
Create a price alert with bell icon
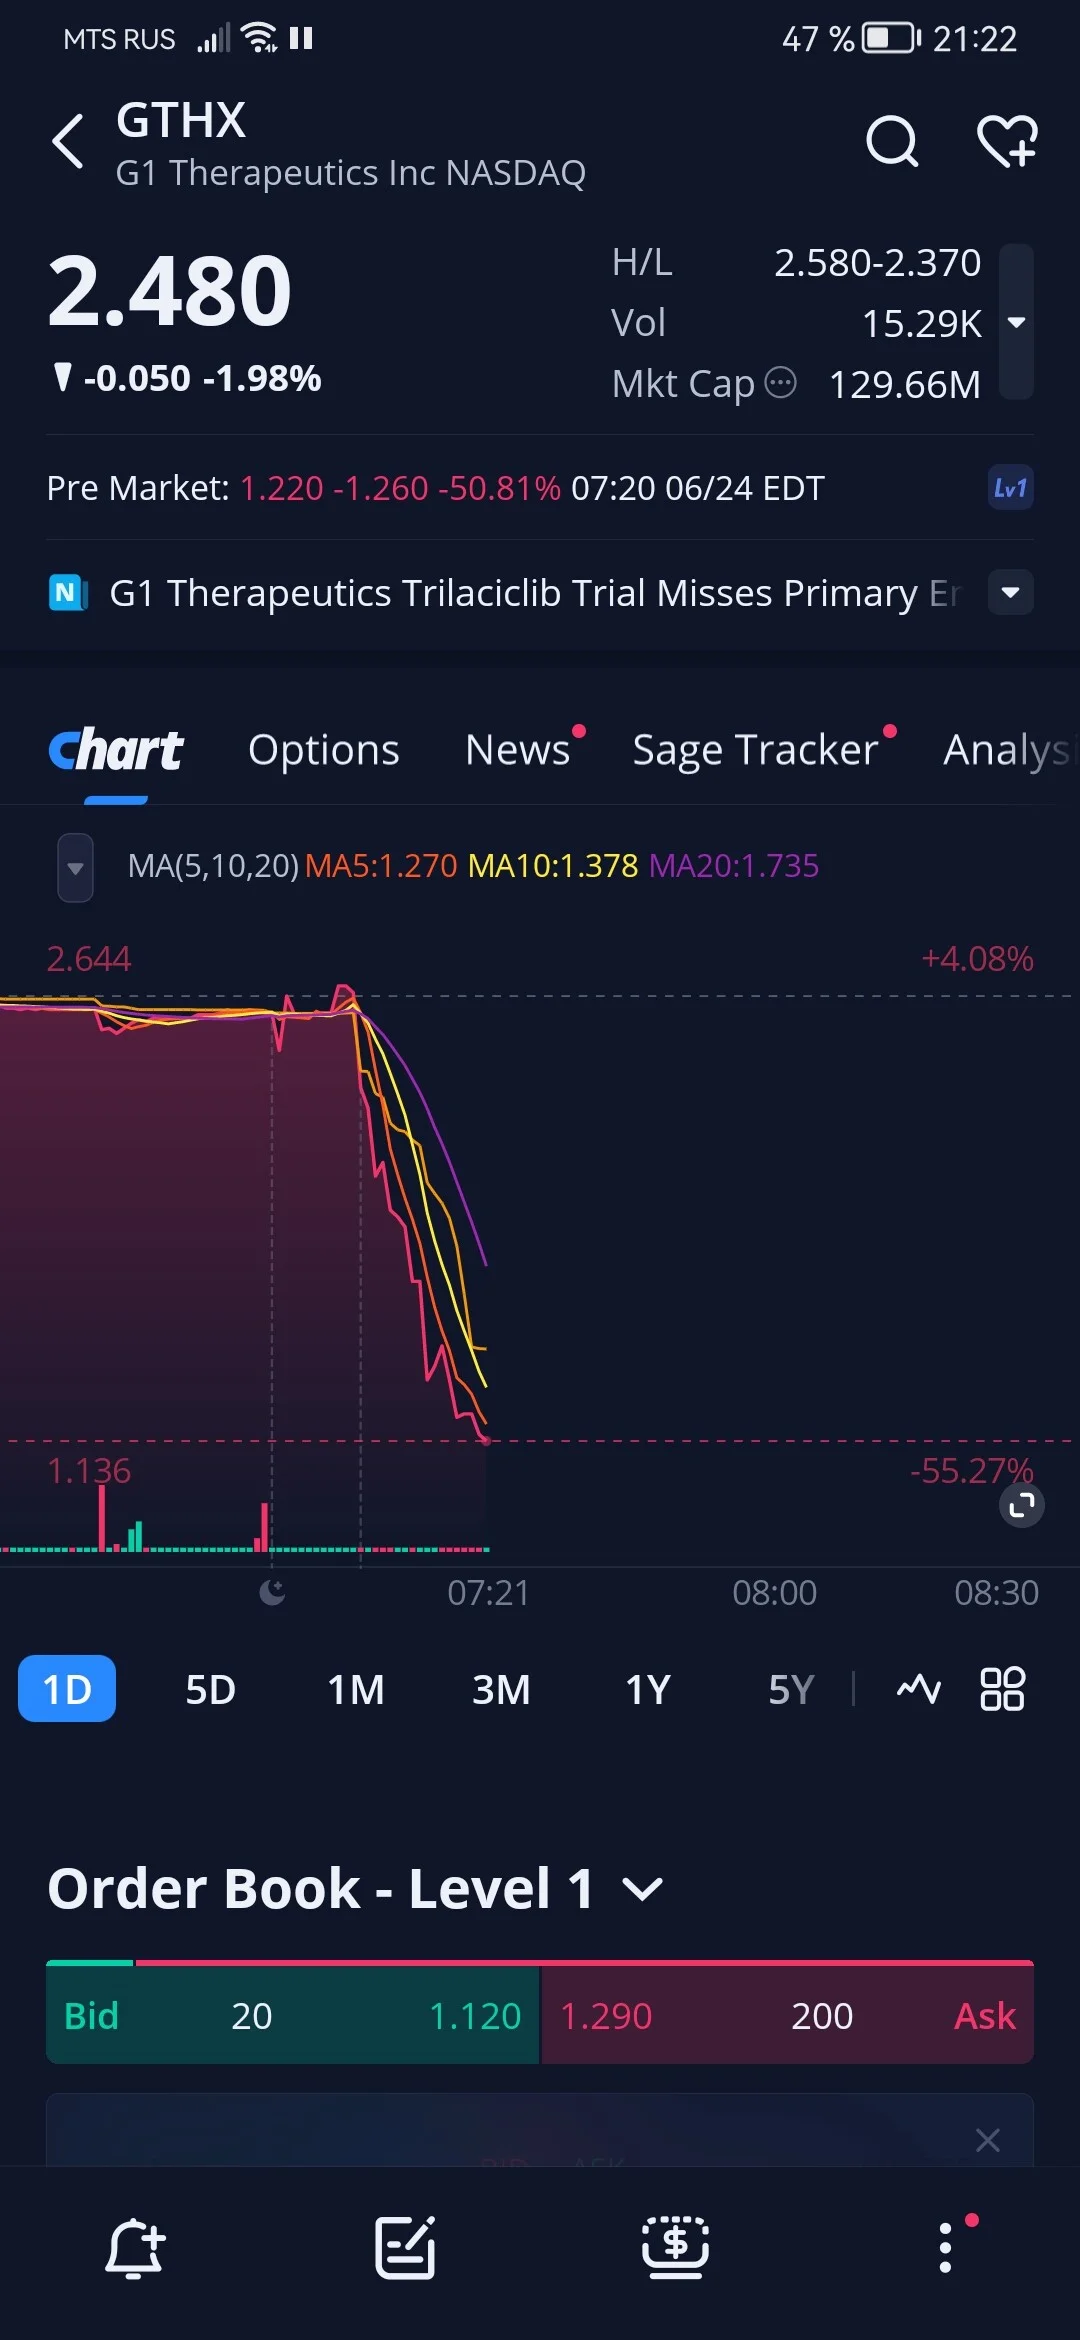point(135,2249)
